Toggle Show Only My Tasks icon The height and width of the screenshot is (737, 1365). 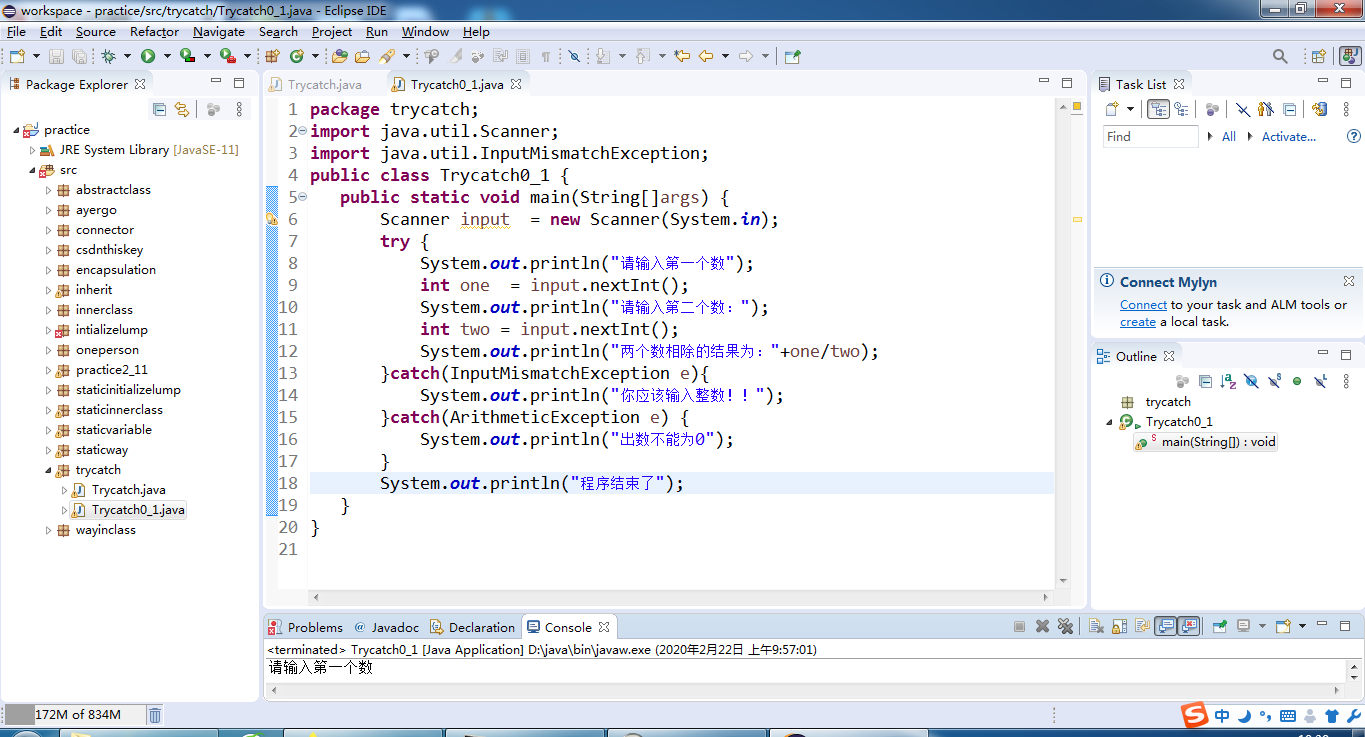coord(1265,109)
